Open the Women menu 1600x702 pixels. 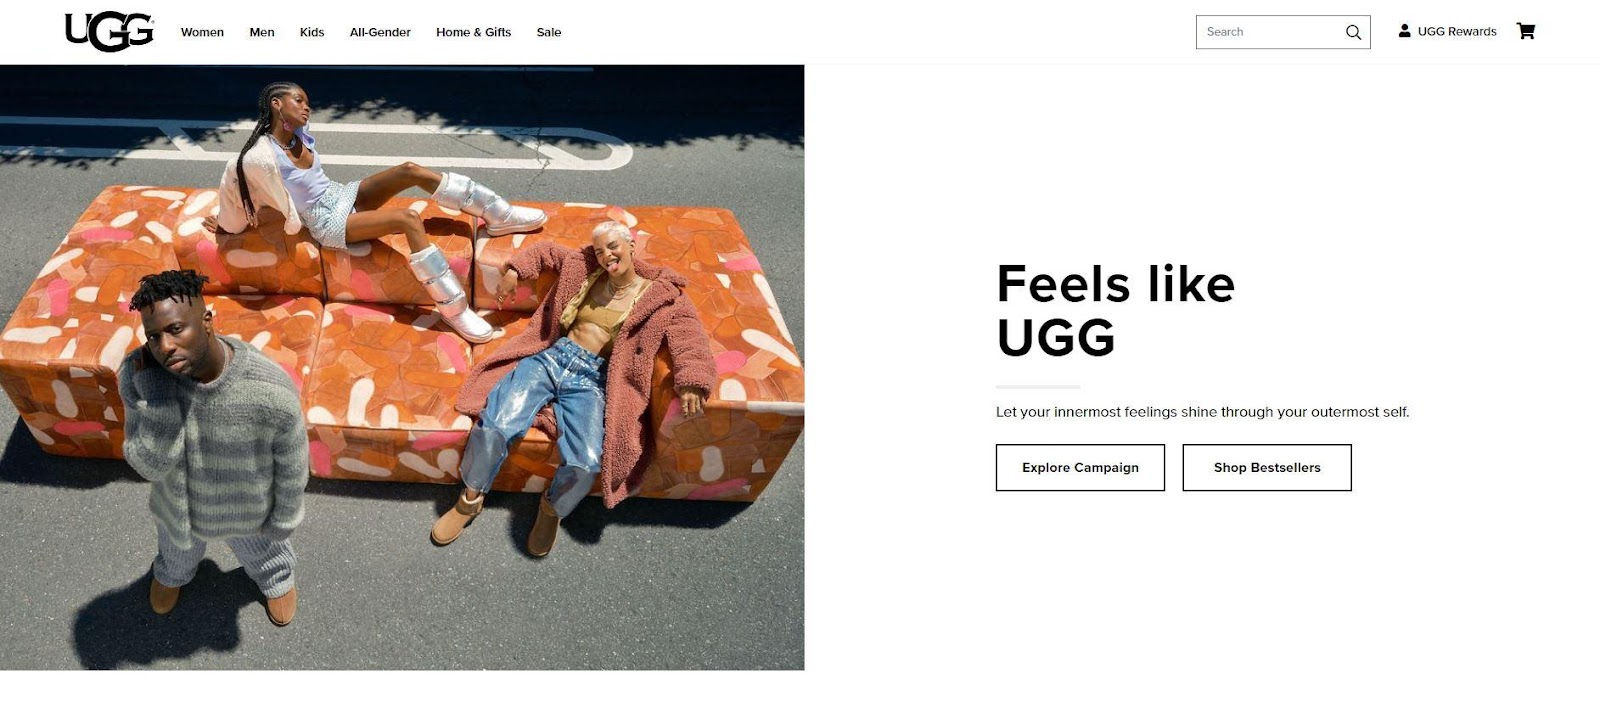pyautogui.click(x=202, y=32)
